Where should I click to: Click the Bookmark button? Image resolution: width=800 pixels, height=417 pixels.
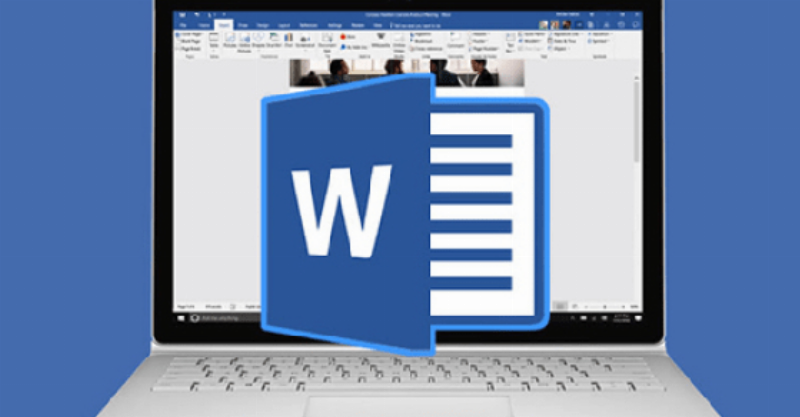pyautogui.click(x=421, y=41)
